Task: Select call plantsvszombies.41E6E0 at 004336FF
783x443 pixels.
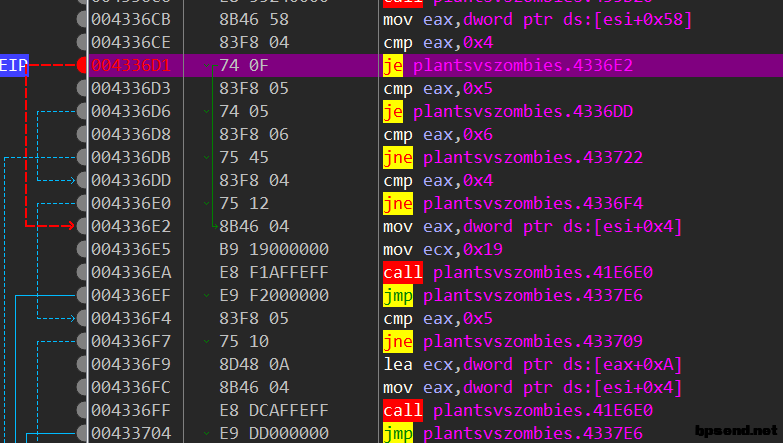Action: (x=518, y=410)
